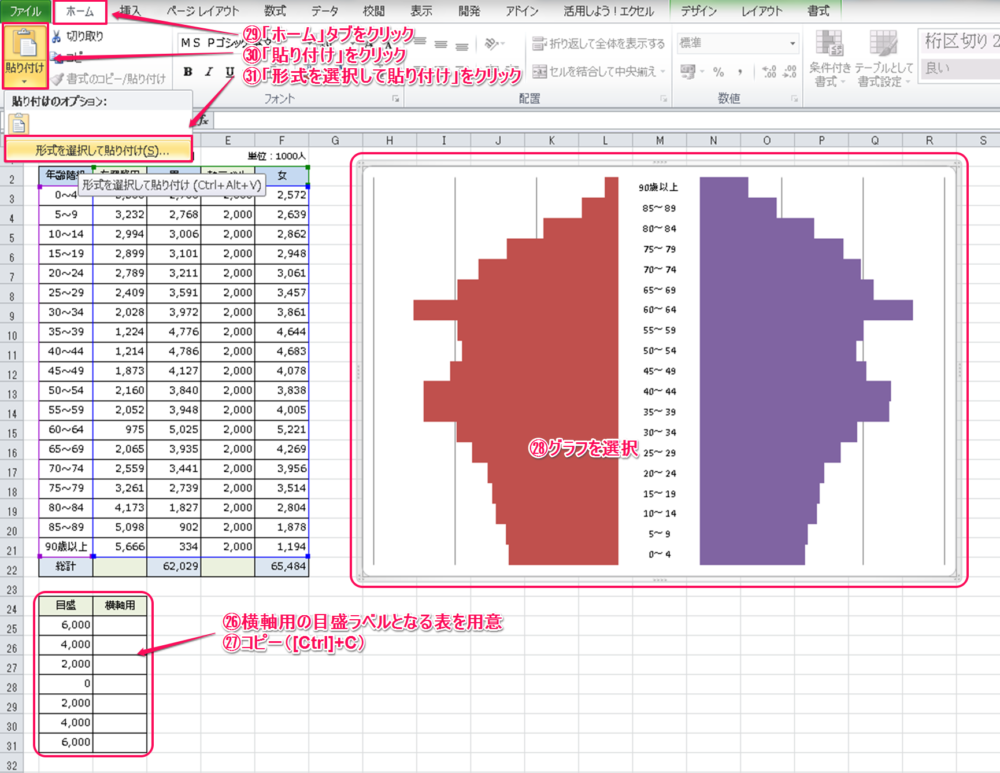Open the フォント group dialog launcher
Screen dimensions: 1000x773
click(399, 99)
